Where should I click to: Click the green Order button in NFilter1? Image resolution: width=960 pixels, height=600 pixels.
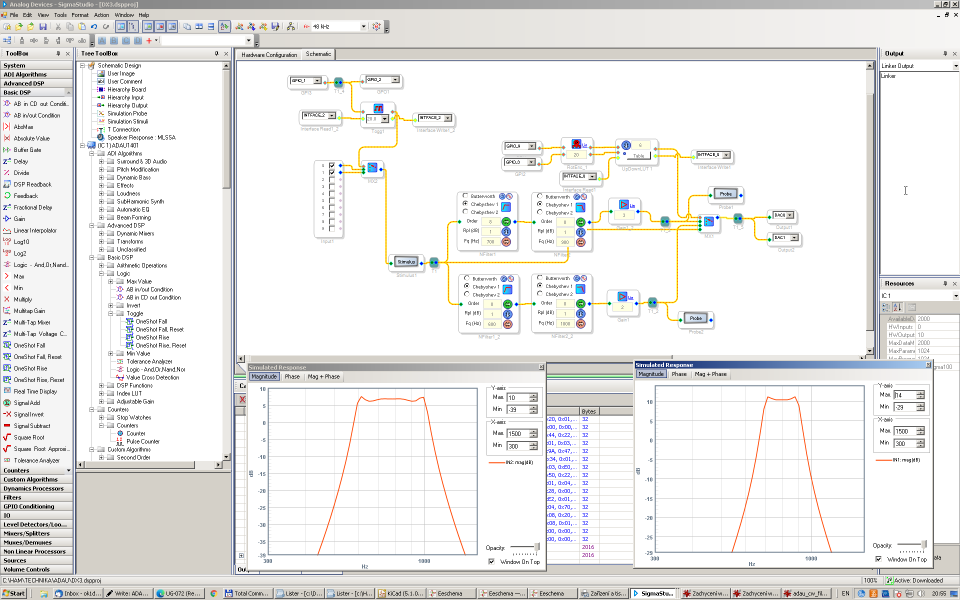[x=506, y=221]
